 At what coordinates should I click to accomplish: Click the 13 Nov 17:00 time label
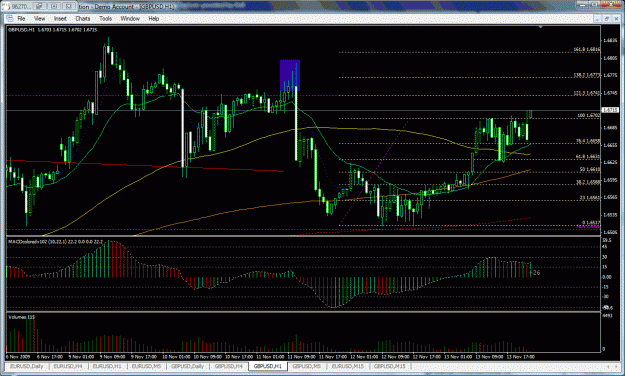(x=520, y=357)
